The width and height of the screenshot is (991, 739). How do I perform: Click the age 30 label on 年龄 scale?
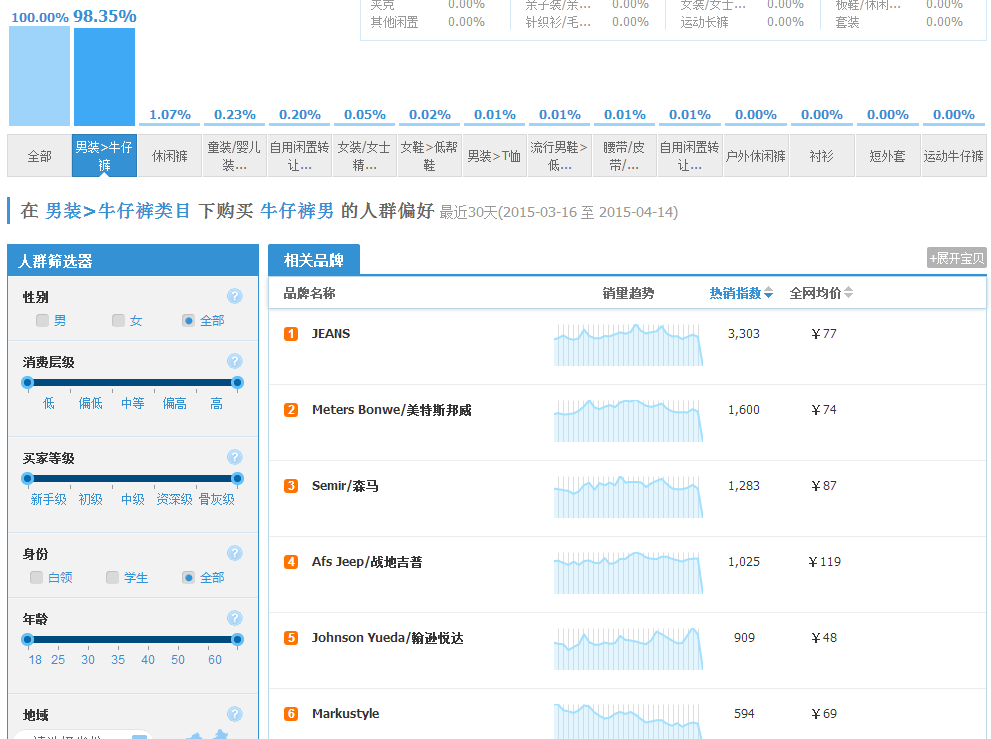[x=88, y=659]
